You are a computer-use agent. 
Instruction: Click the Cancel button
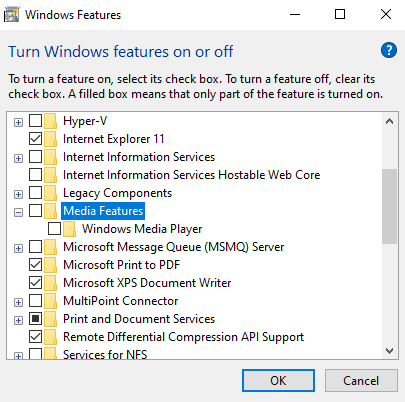[x=361, y=380]
